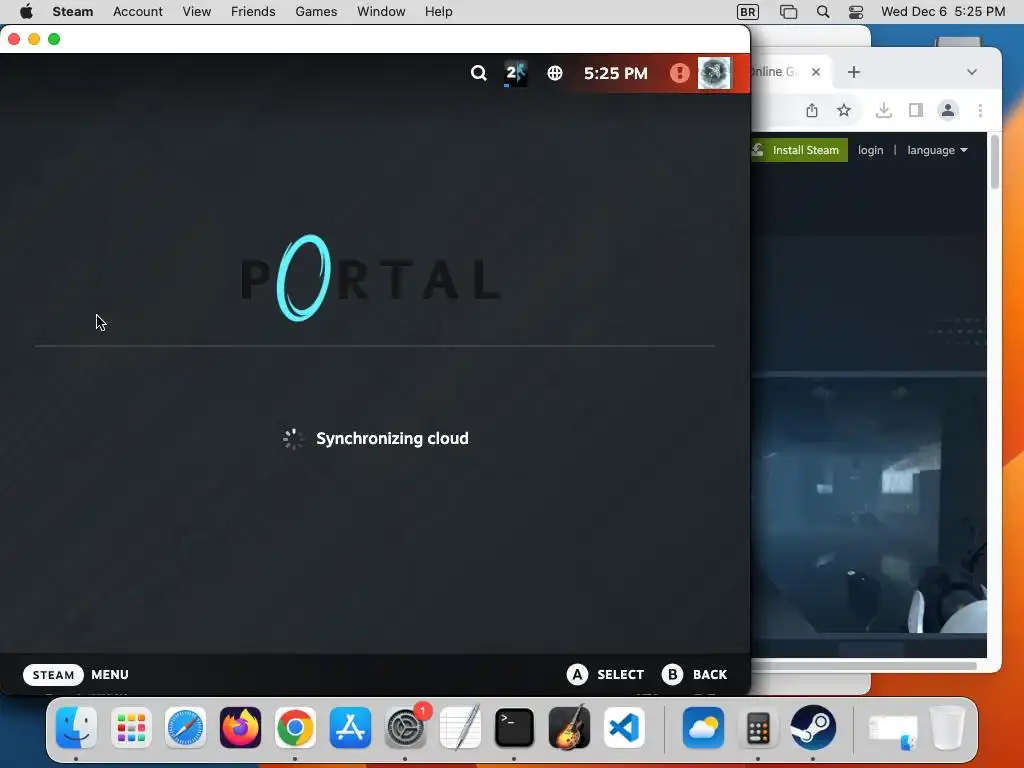1024x768 pixels.
Task: Open Calculator from the Dock
Action: pyautogui.click(x=758, y=728)
